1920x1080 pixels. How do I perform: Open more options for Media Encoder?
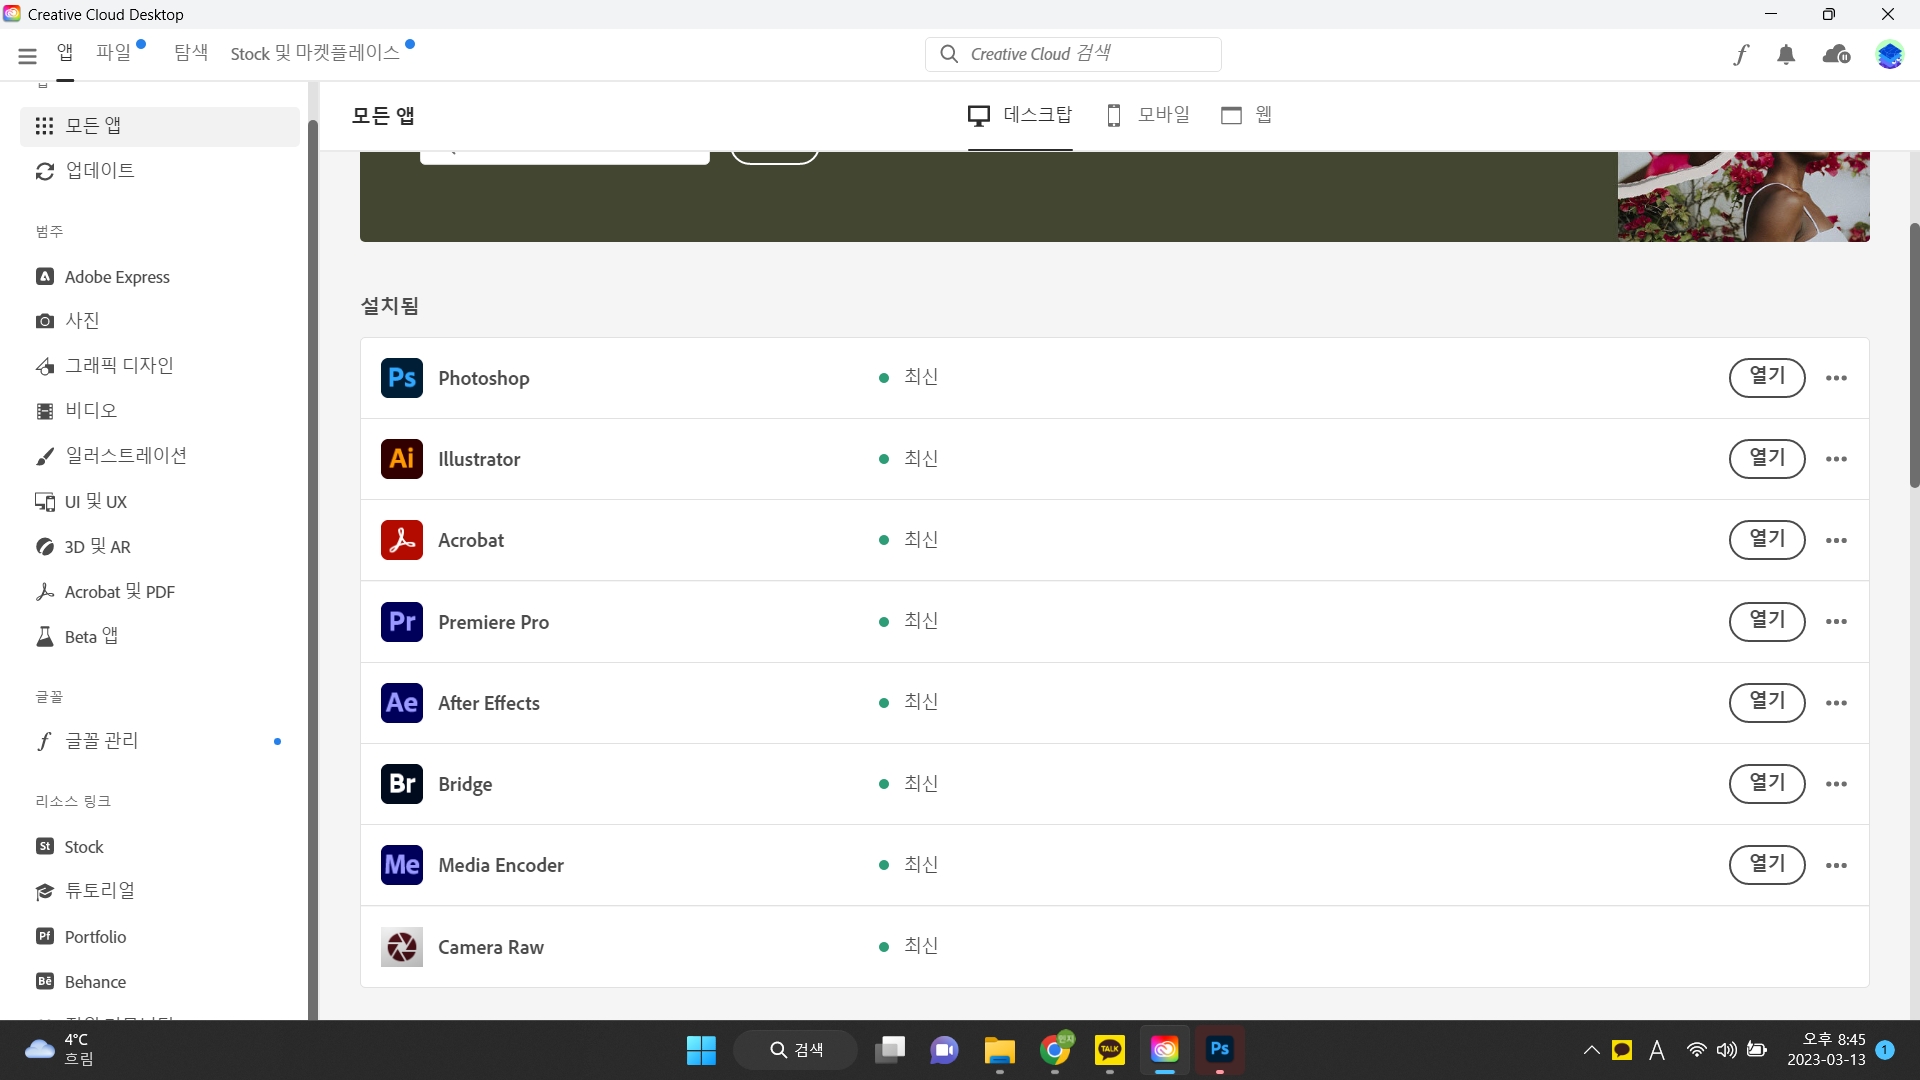pyautogui.click(x=1836, y=865)
